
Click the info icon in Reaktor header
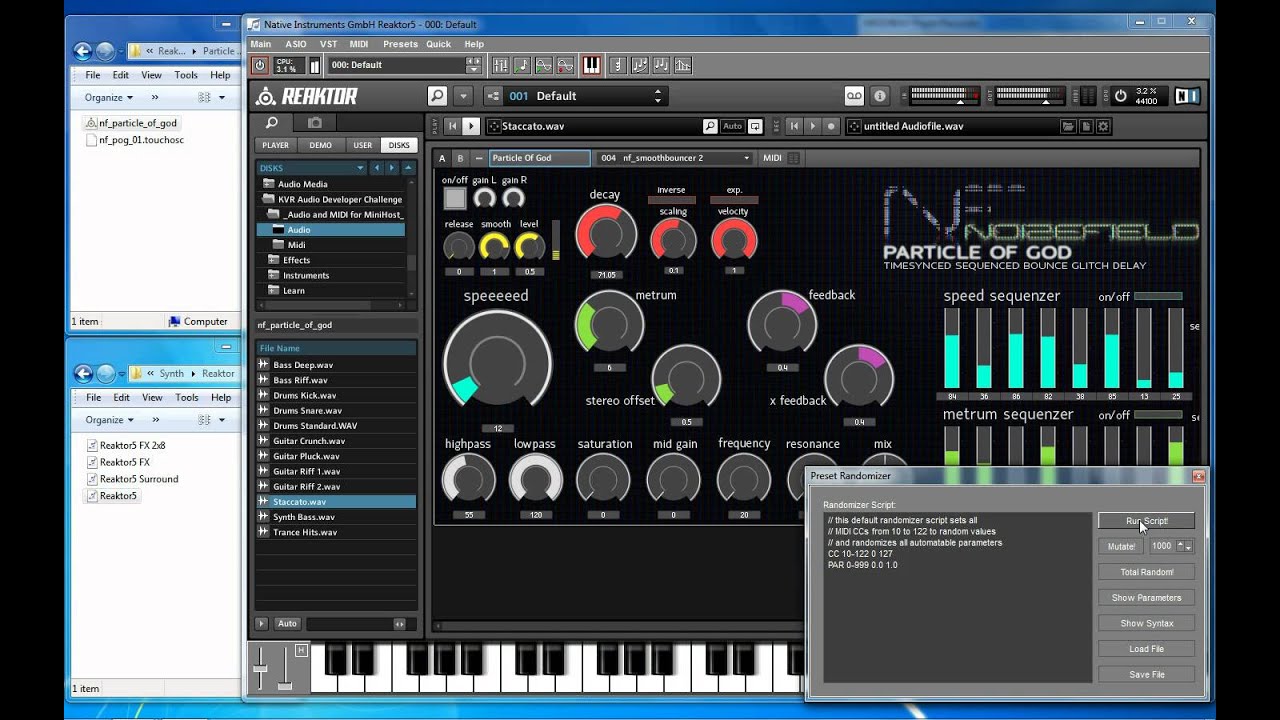coord(880,96)
